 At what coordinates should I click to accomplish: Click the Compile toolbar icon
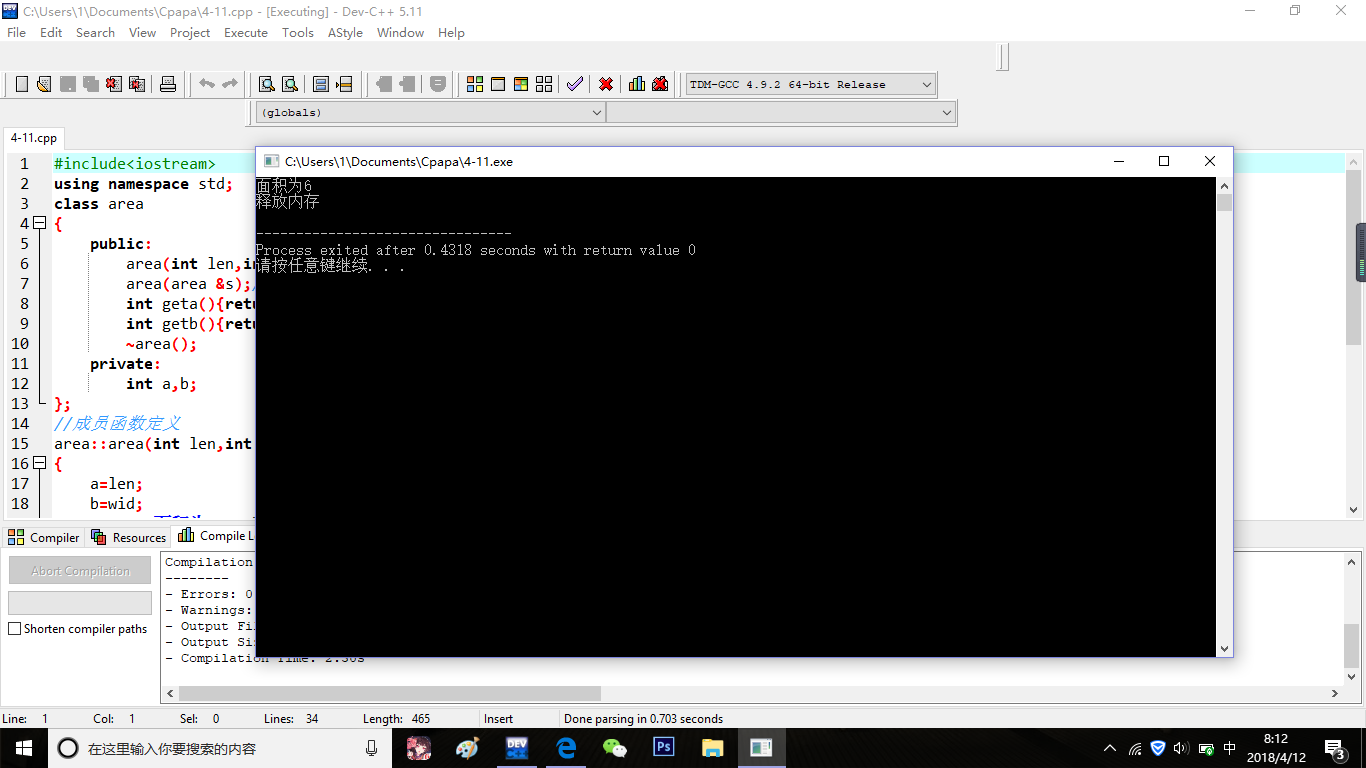click(x=475, y=84)
